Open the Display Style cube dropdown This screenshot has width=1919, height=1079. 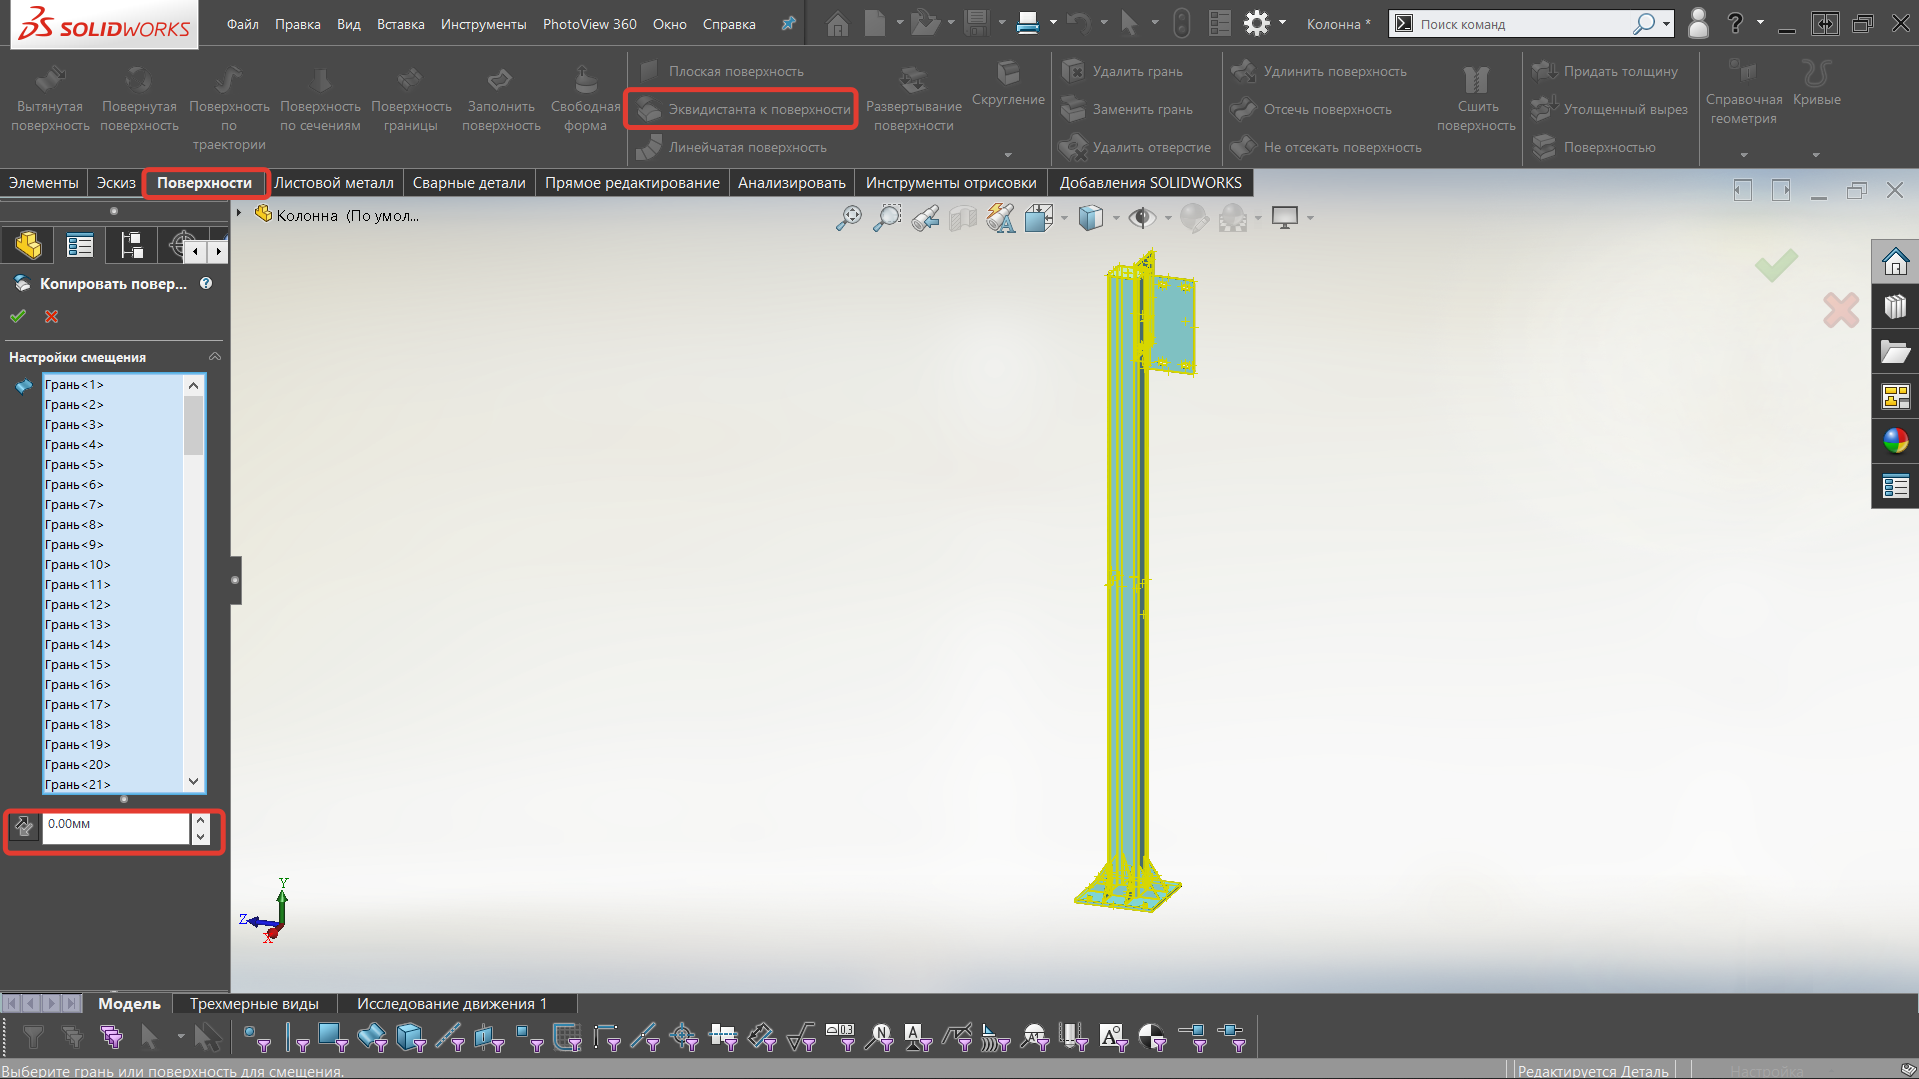tap(1116, 218)
